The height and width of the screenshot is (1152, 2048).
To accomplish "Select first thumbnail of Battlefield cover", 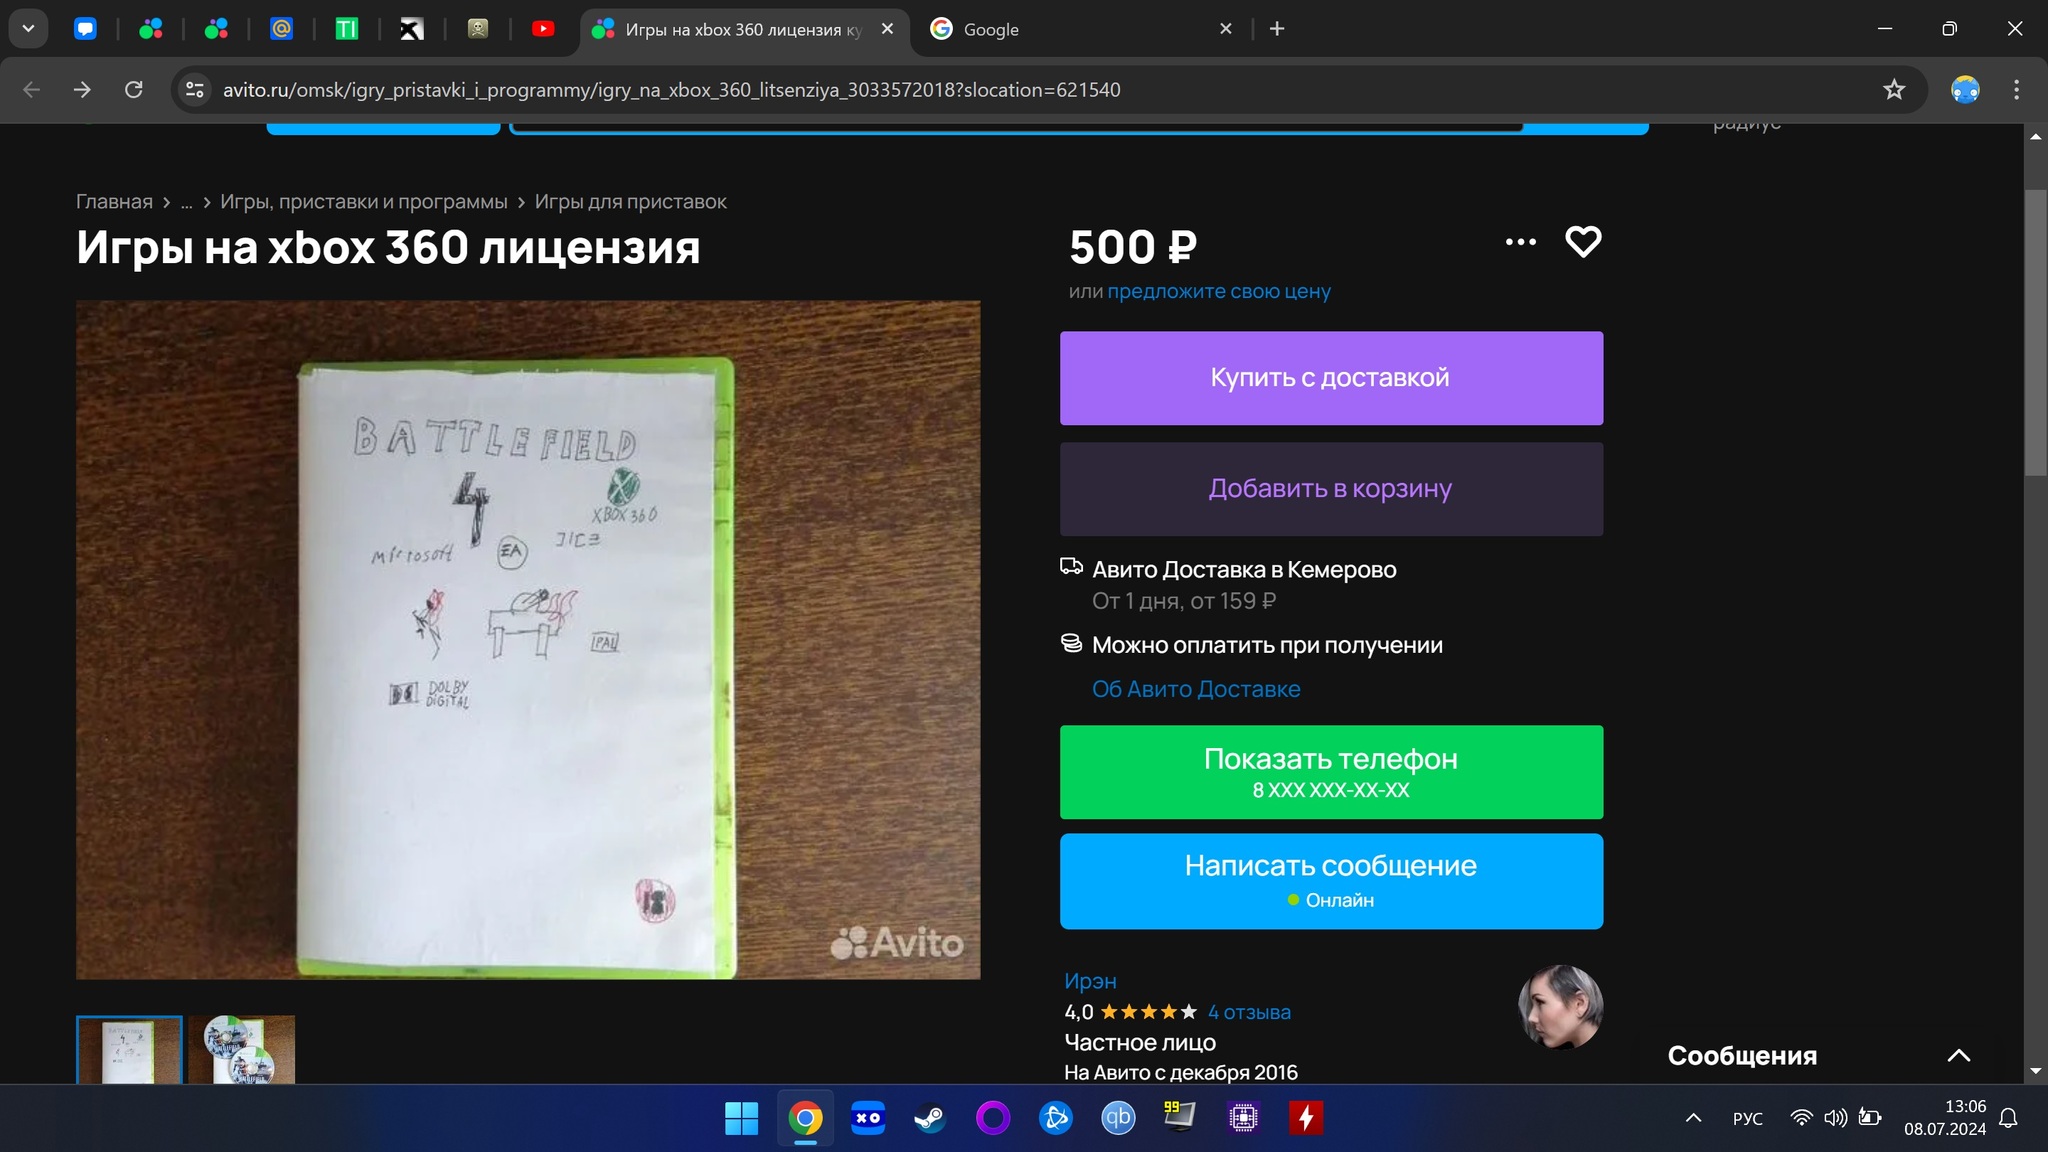I will tap(129, 1050).
